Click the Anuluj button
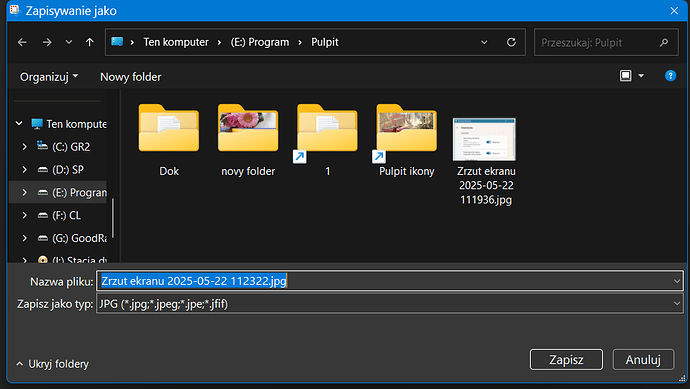Screen dimensions: 690x389 [643, 360]
